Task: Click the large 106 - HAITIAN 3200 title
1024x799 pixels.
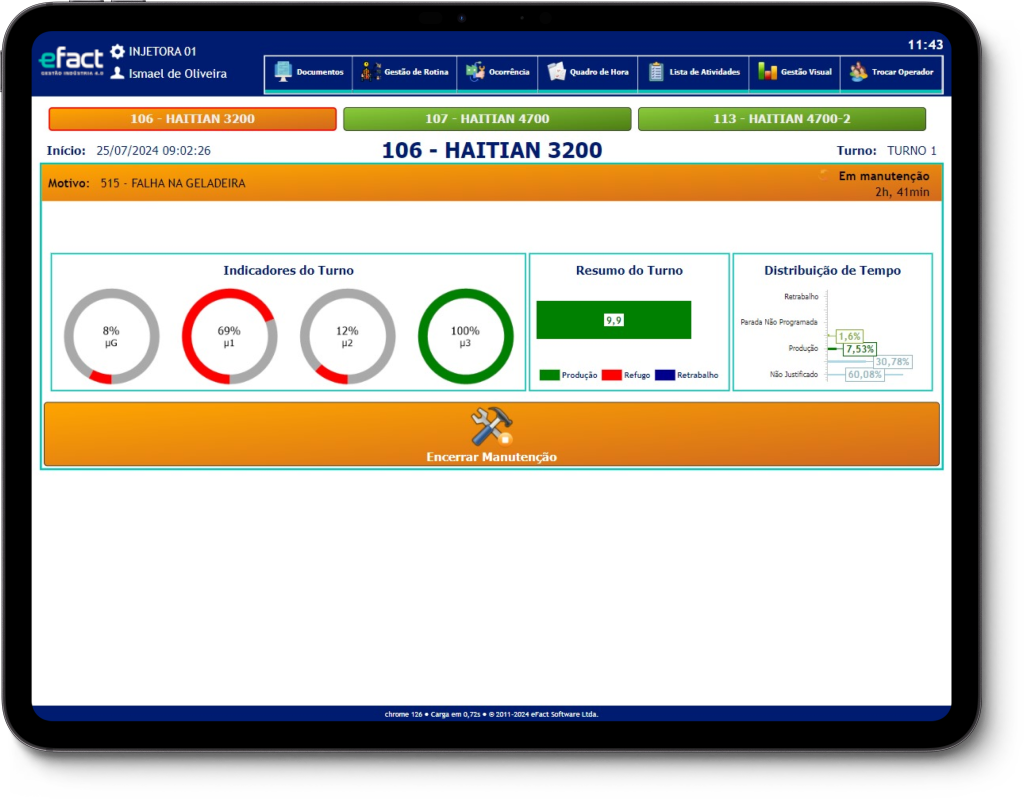Action: pos(492,150)
